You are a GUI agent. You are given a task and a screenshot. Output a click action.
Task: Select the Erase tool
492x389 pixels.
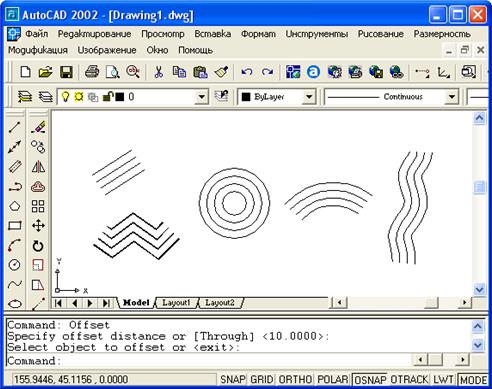coord(38,127)
